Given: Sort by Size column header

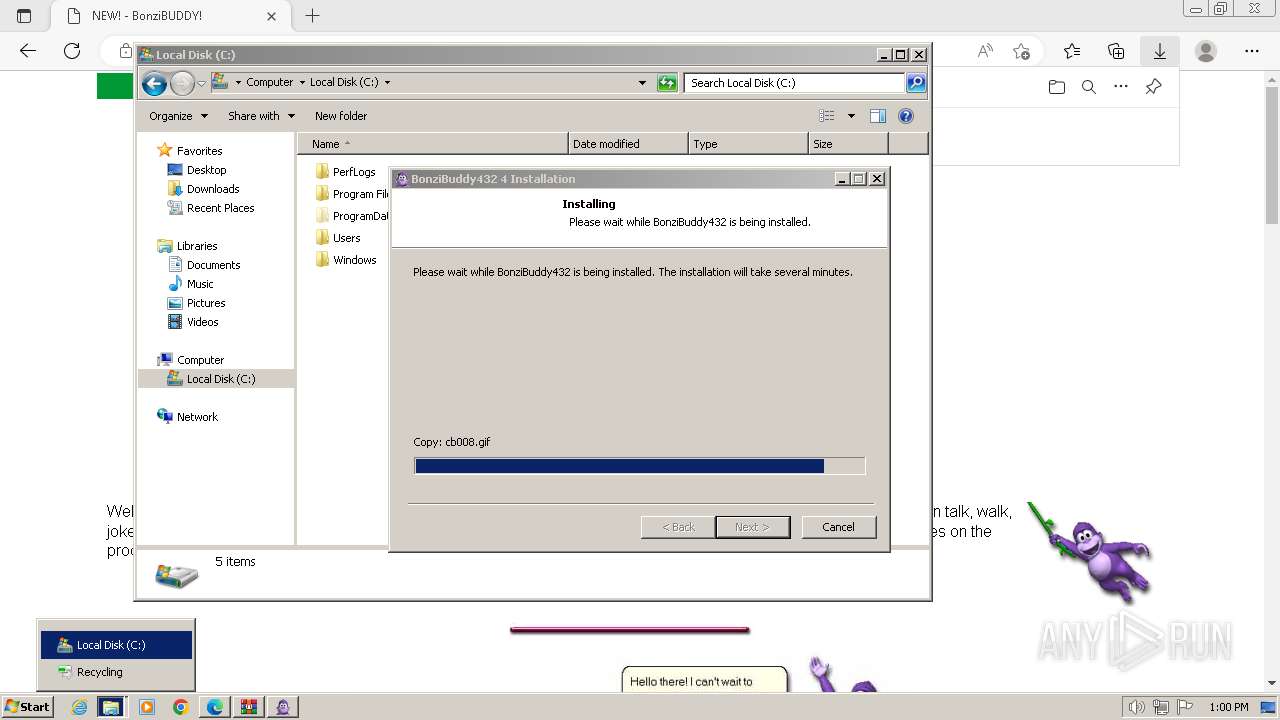Looking at the screenshot, I should 848,144.
